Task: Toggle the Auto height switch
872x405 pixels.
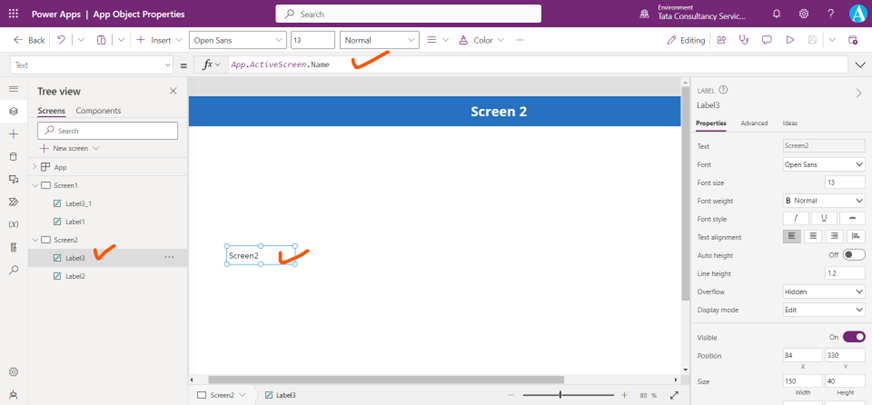Action: (853, 255)
